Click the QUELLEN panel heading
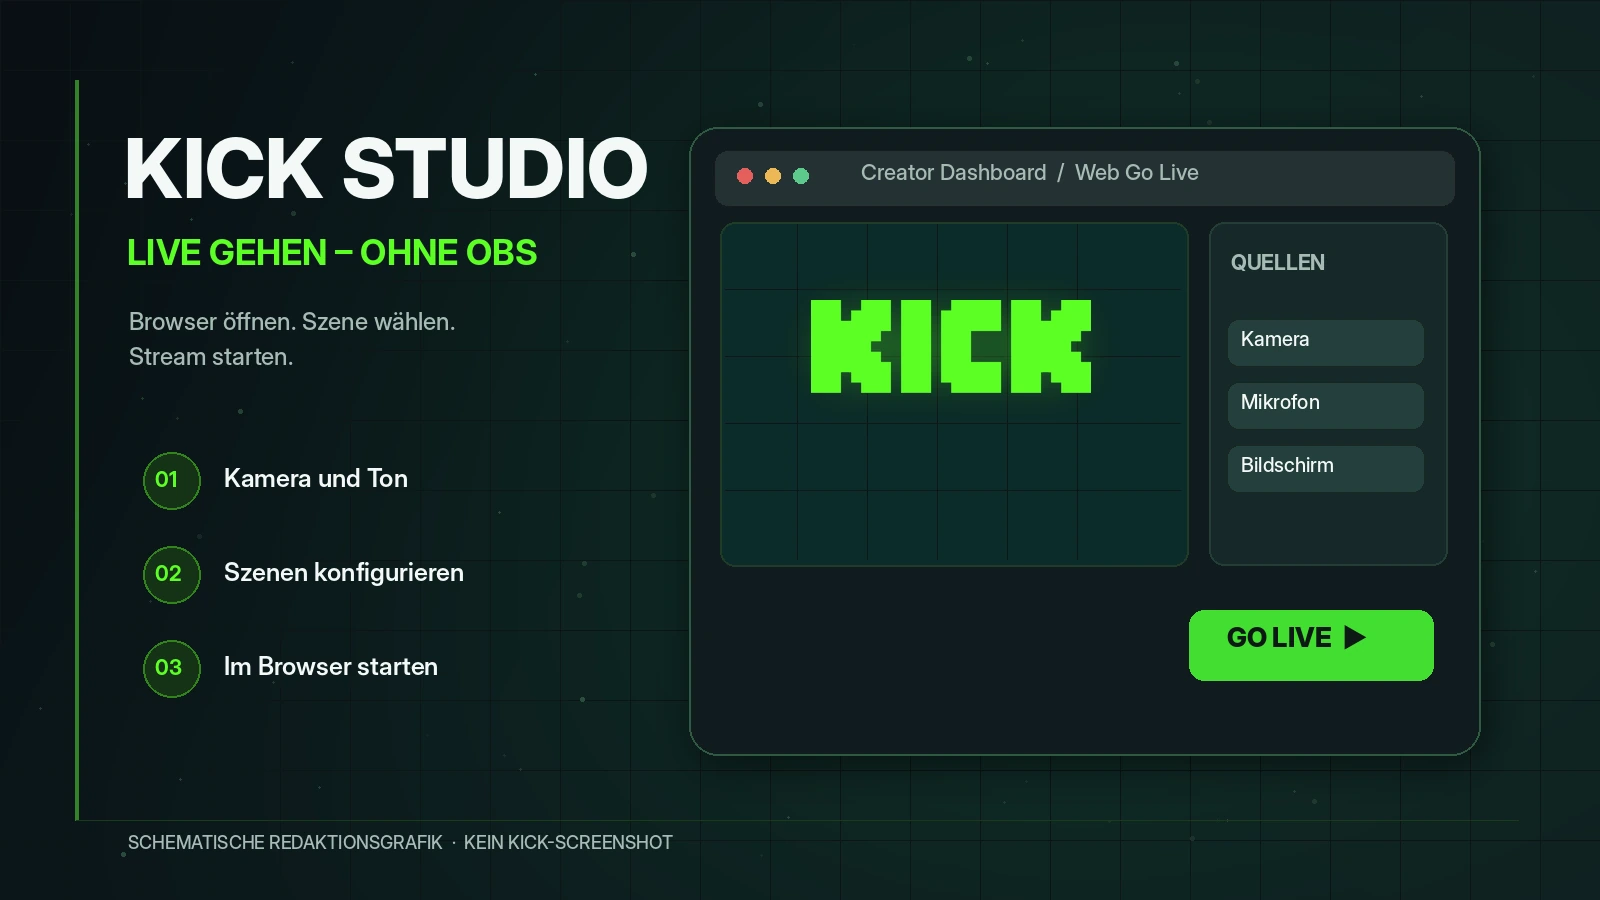1600x900 pixels. [x=1278, y=263]
